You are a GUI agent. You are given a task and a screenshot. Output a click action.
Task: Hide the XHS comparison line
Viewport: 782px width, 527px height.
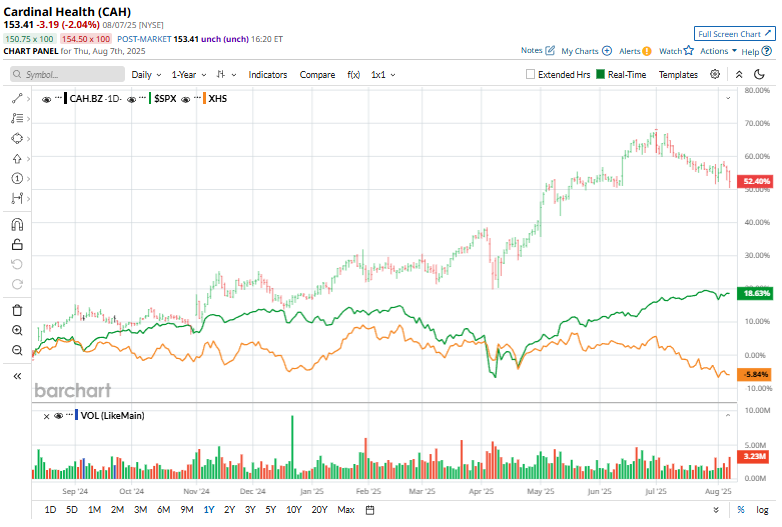tap(186, 99)
